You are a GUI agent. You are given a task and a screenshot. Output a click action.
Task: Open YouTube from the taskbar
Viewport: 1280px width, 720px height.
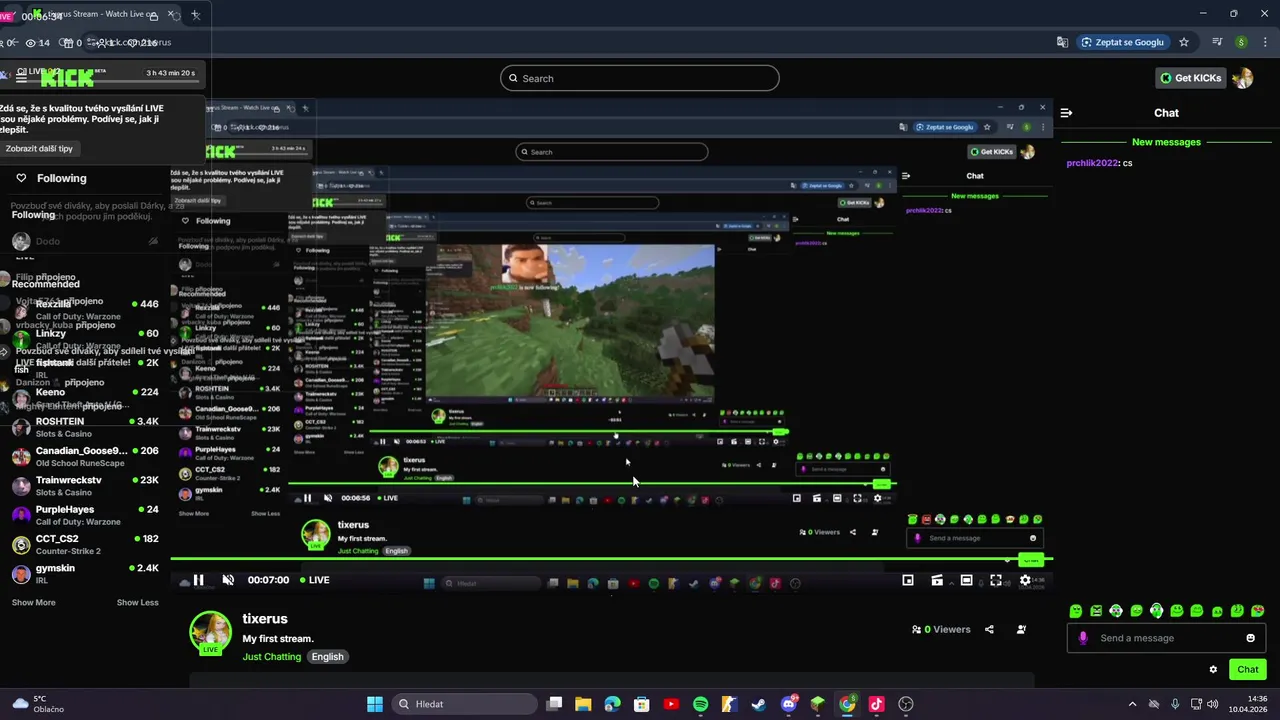[x=671, y=704]
